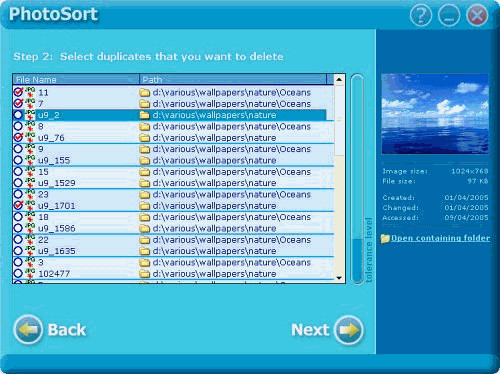Click the JPG icon of file 18
This screenshot has width=500, height=374.
(30, 217)
